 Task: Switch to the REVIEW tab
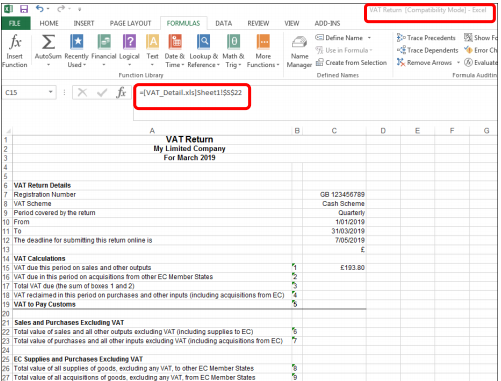(258, 23)
